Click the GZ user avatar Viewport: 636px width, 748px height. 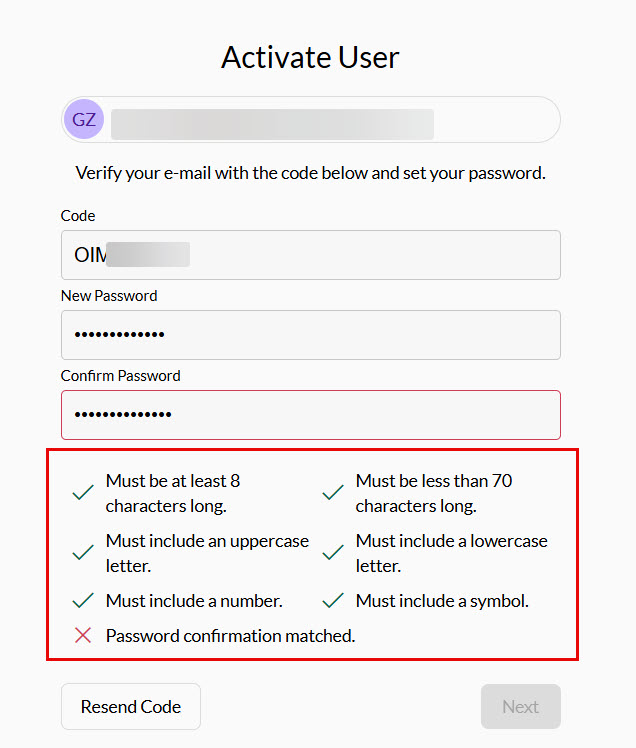coord(84,120)
